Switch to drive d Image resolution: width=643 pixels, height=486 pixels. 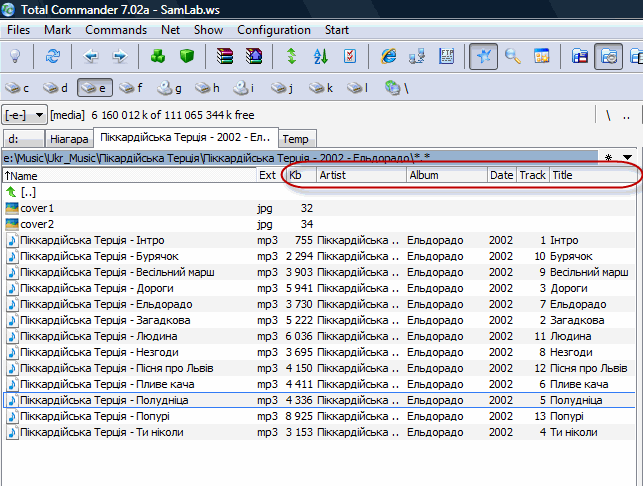(55, 88)
